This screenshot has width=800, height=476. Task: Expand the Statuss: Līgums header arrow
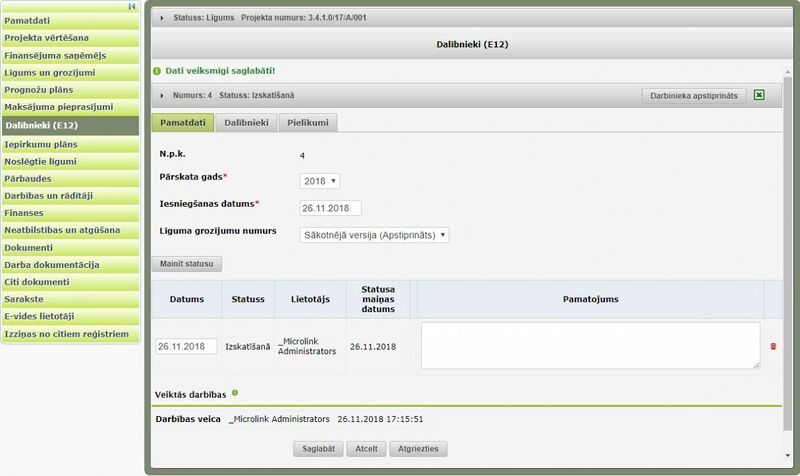162,18
